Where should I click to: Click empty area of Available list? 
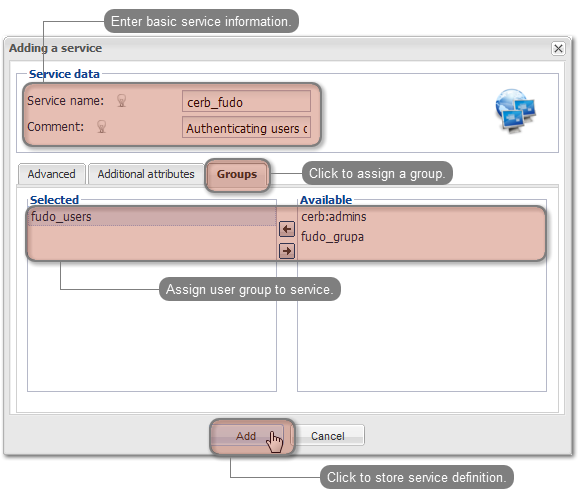click(422, 333)
